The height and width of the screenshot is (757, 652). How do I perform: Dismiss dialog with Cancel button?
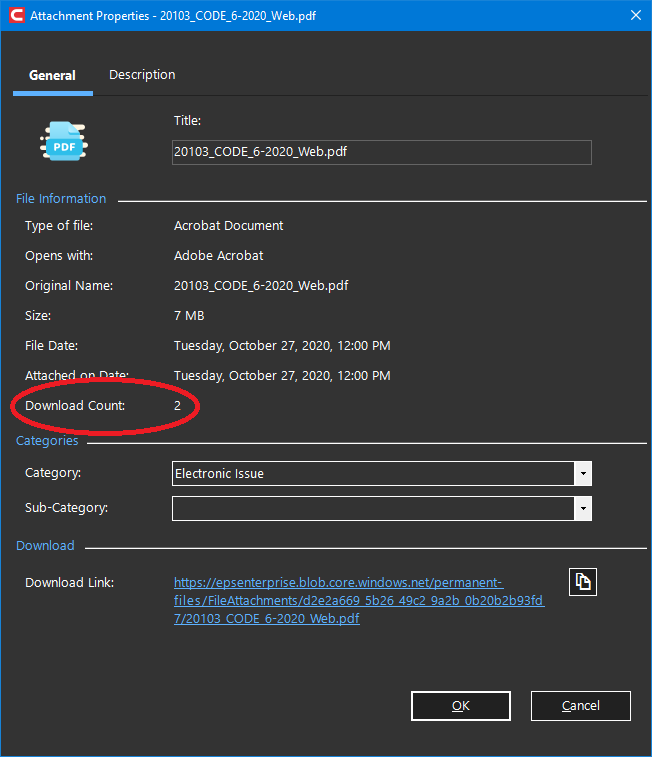pos(581,706)
